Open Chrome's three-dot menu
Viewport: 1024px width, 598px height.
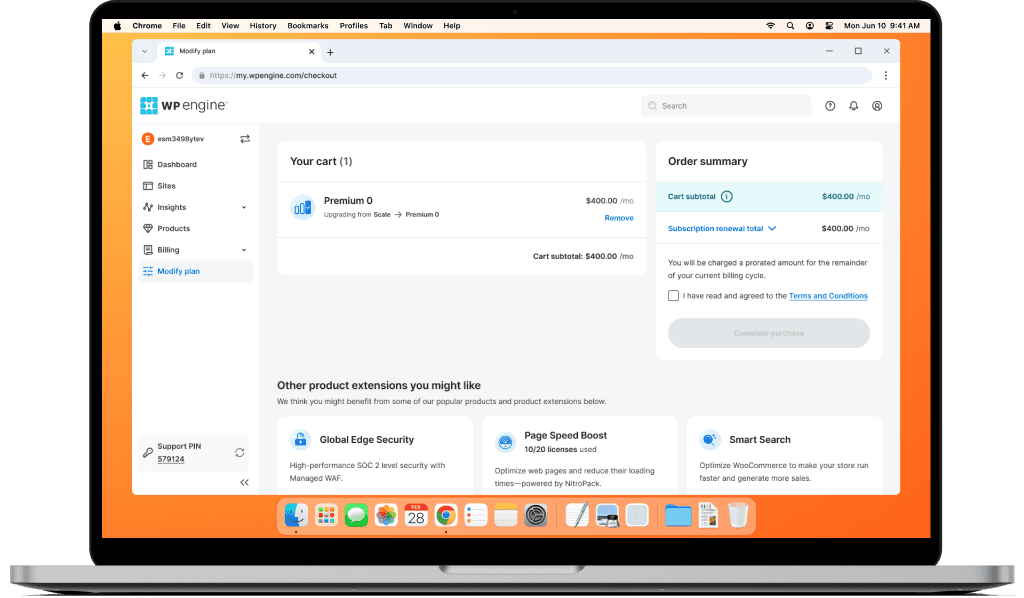[886, 76]
